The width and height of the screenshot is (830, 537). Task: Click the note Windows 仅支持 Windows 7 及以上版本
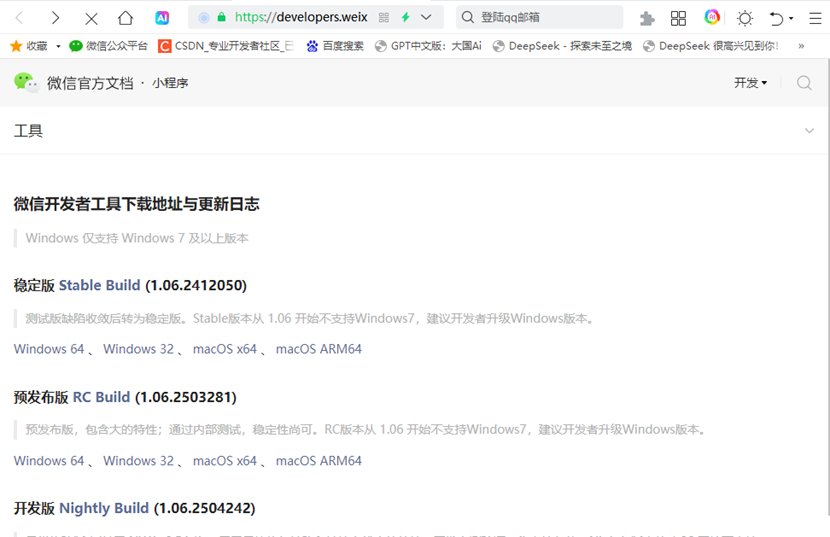[137, 238]
